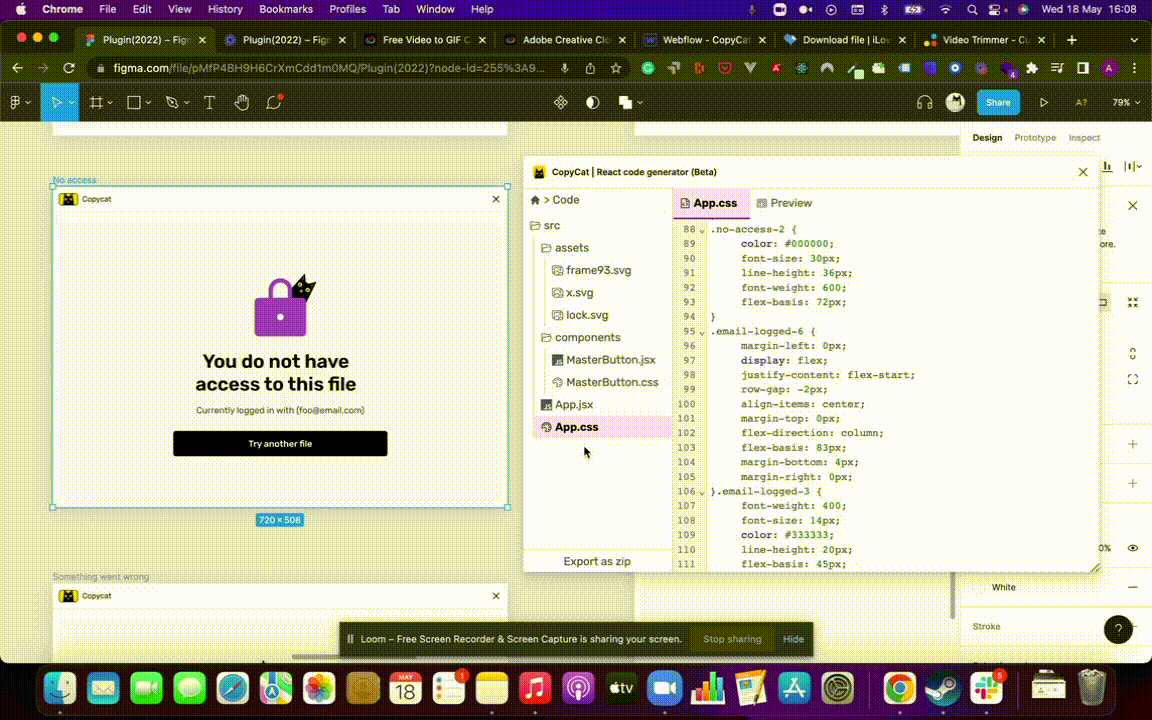Open Finder in the dock
The height and width of the screenshot is (720, 1152).
(x=60, y=688)
